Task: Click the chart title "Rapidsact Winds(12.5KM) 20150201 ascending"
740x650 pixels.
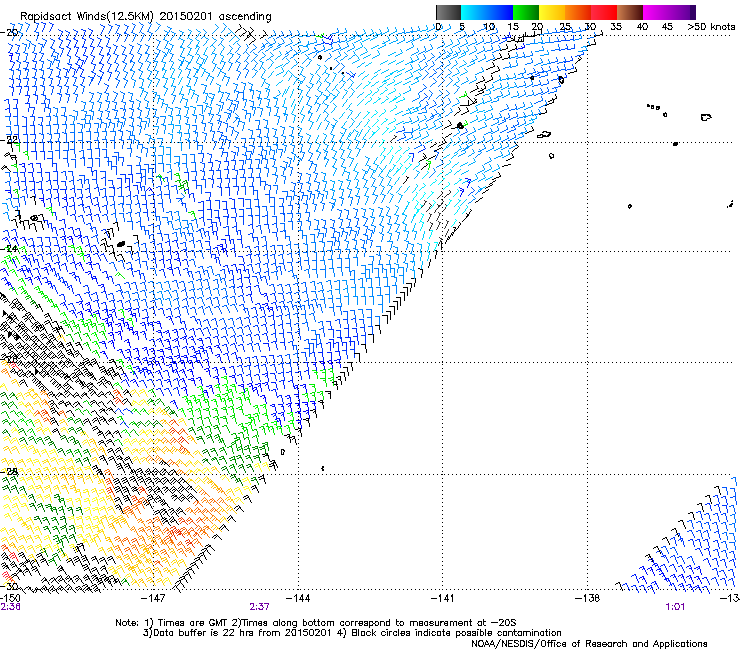Action: click(x=146, y=17)
